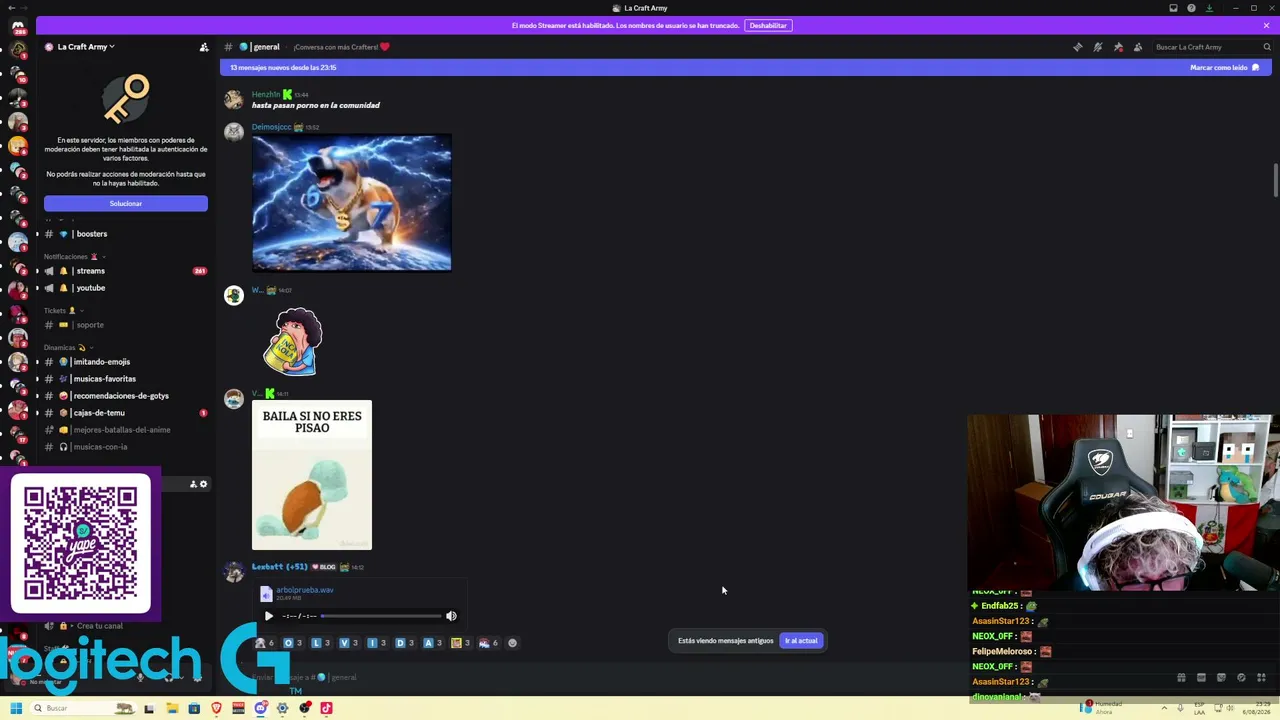Open the threads icon in channel header
Viewport: 1280px width, 720px height.
pyautogui.click(x=1077, y=47)
